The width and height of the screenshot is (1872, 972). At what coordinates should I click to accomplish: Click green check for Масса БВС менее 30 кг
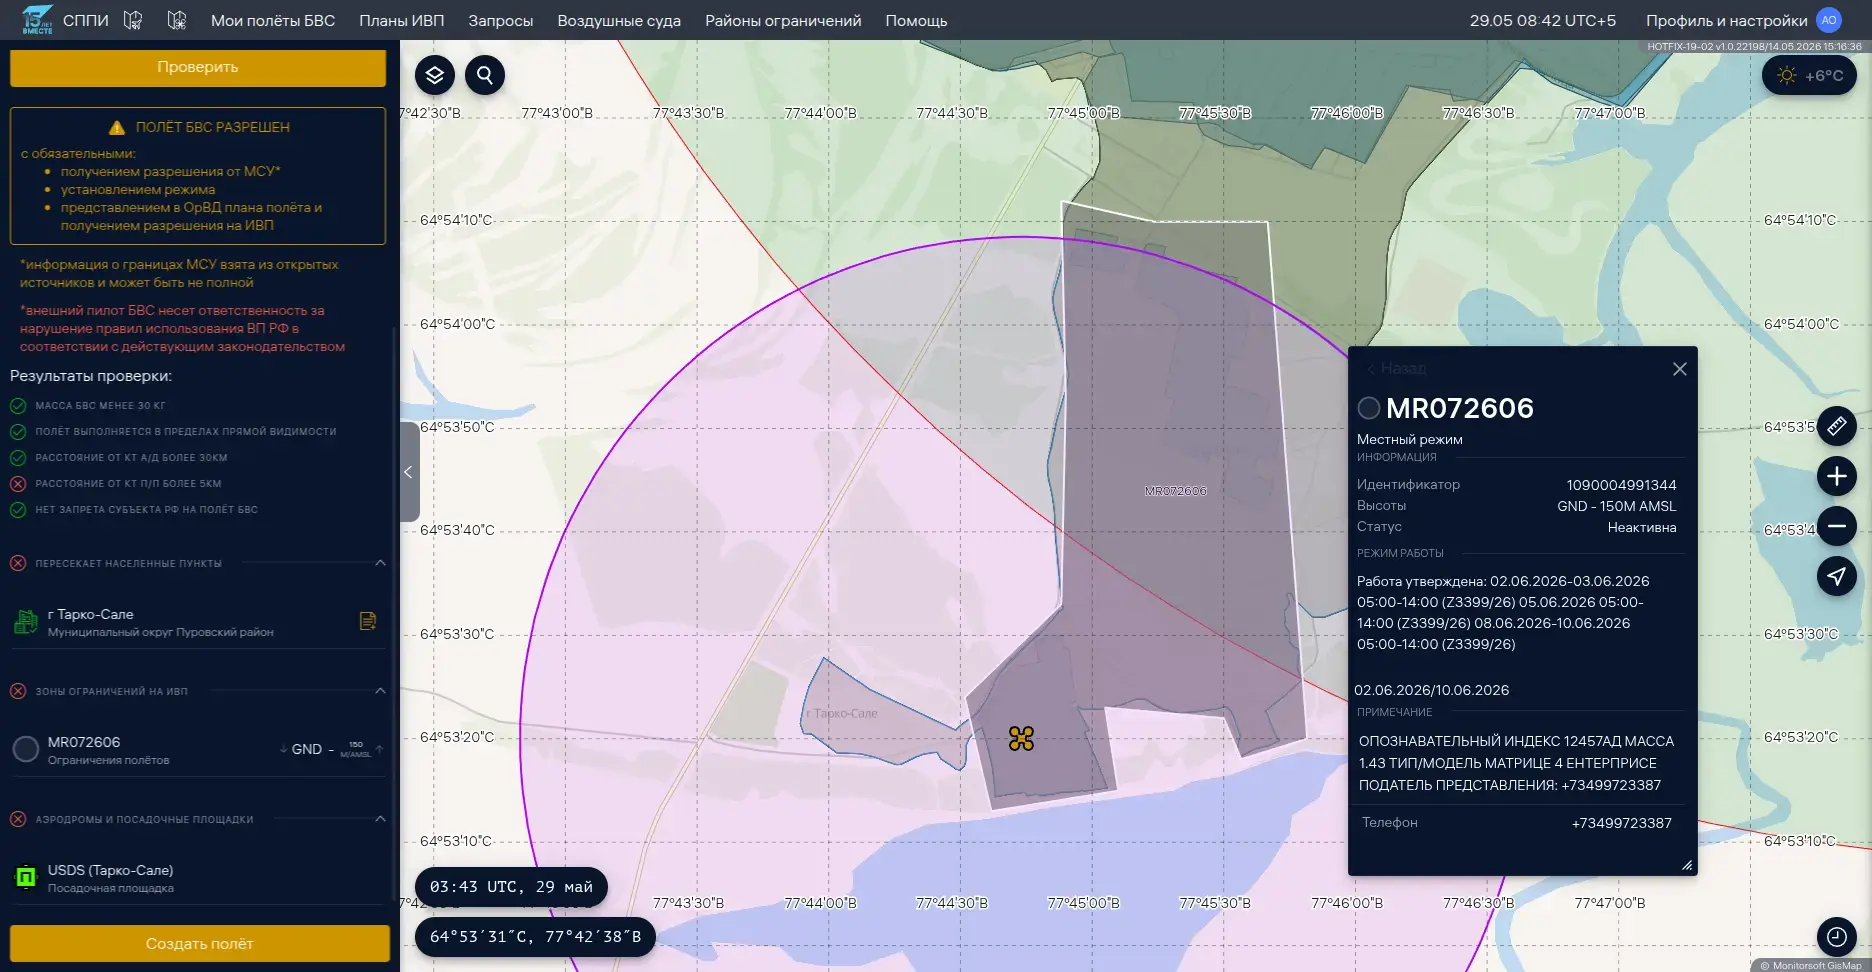click(18, 406)
